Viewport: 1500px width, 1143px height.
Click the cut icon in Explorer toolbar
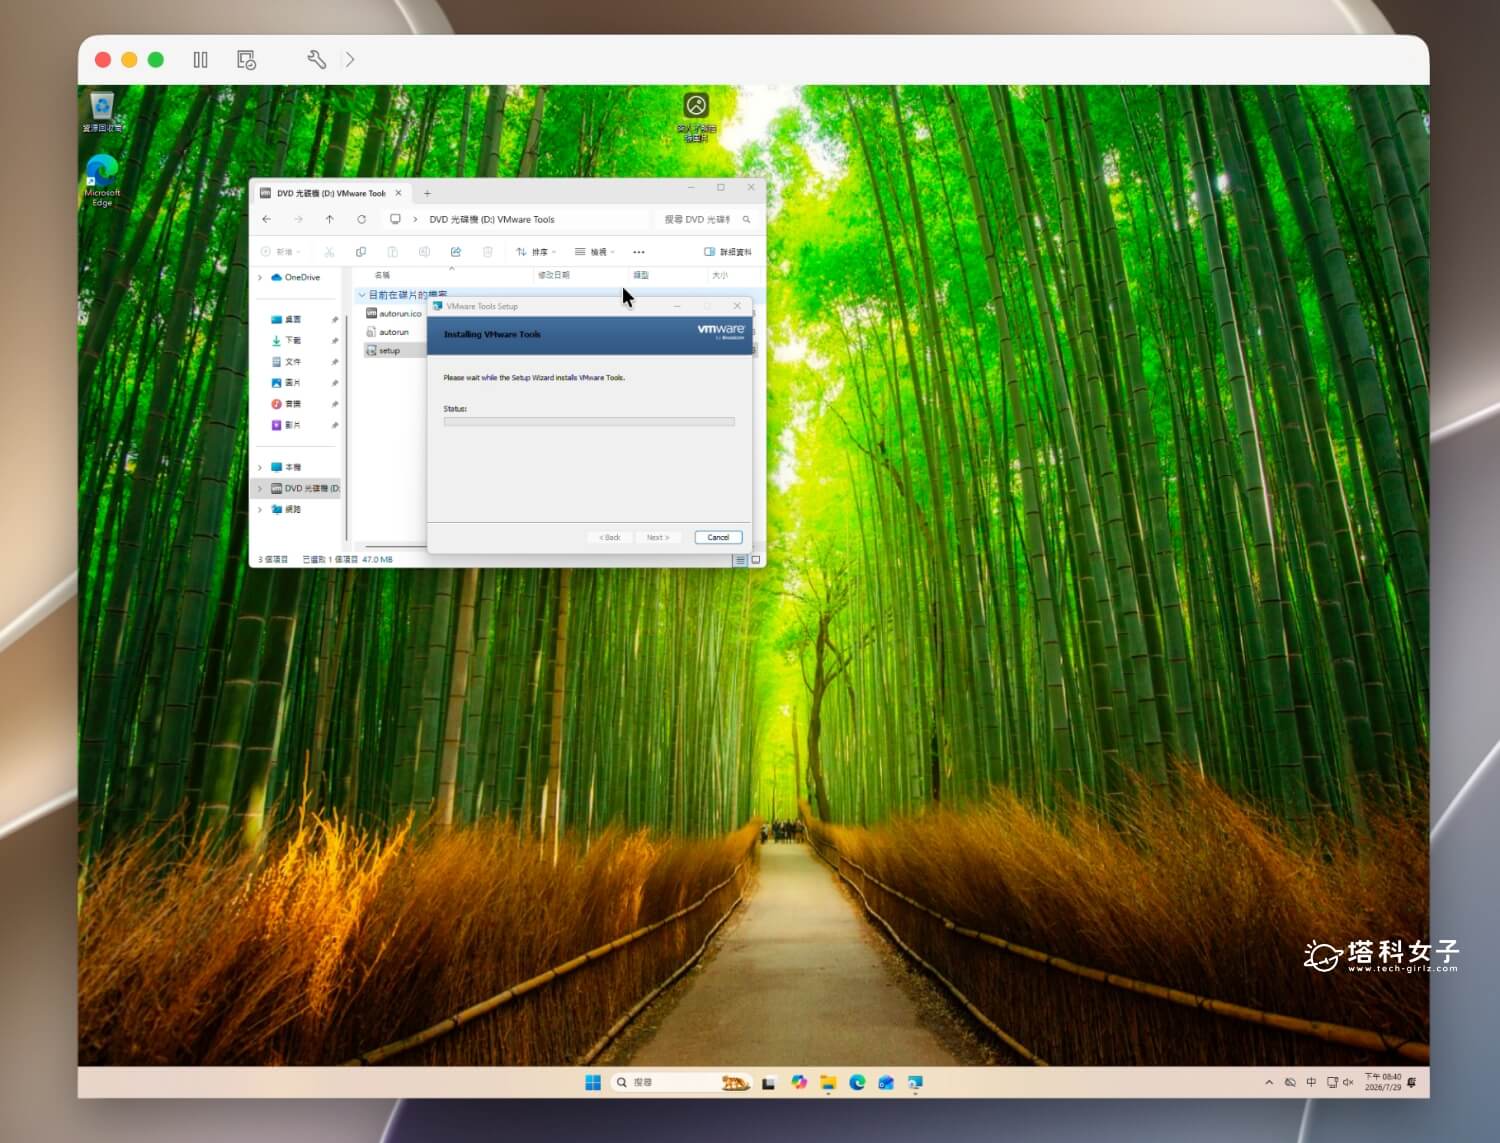329,252
